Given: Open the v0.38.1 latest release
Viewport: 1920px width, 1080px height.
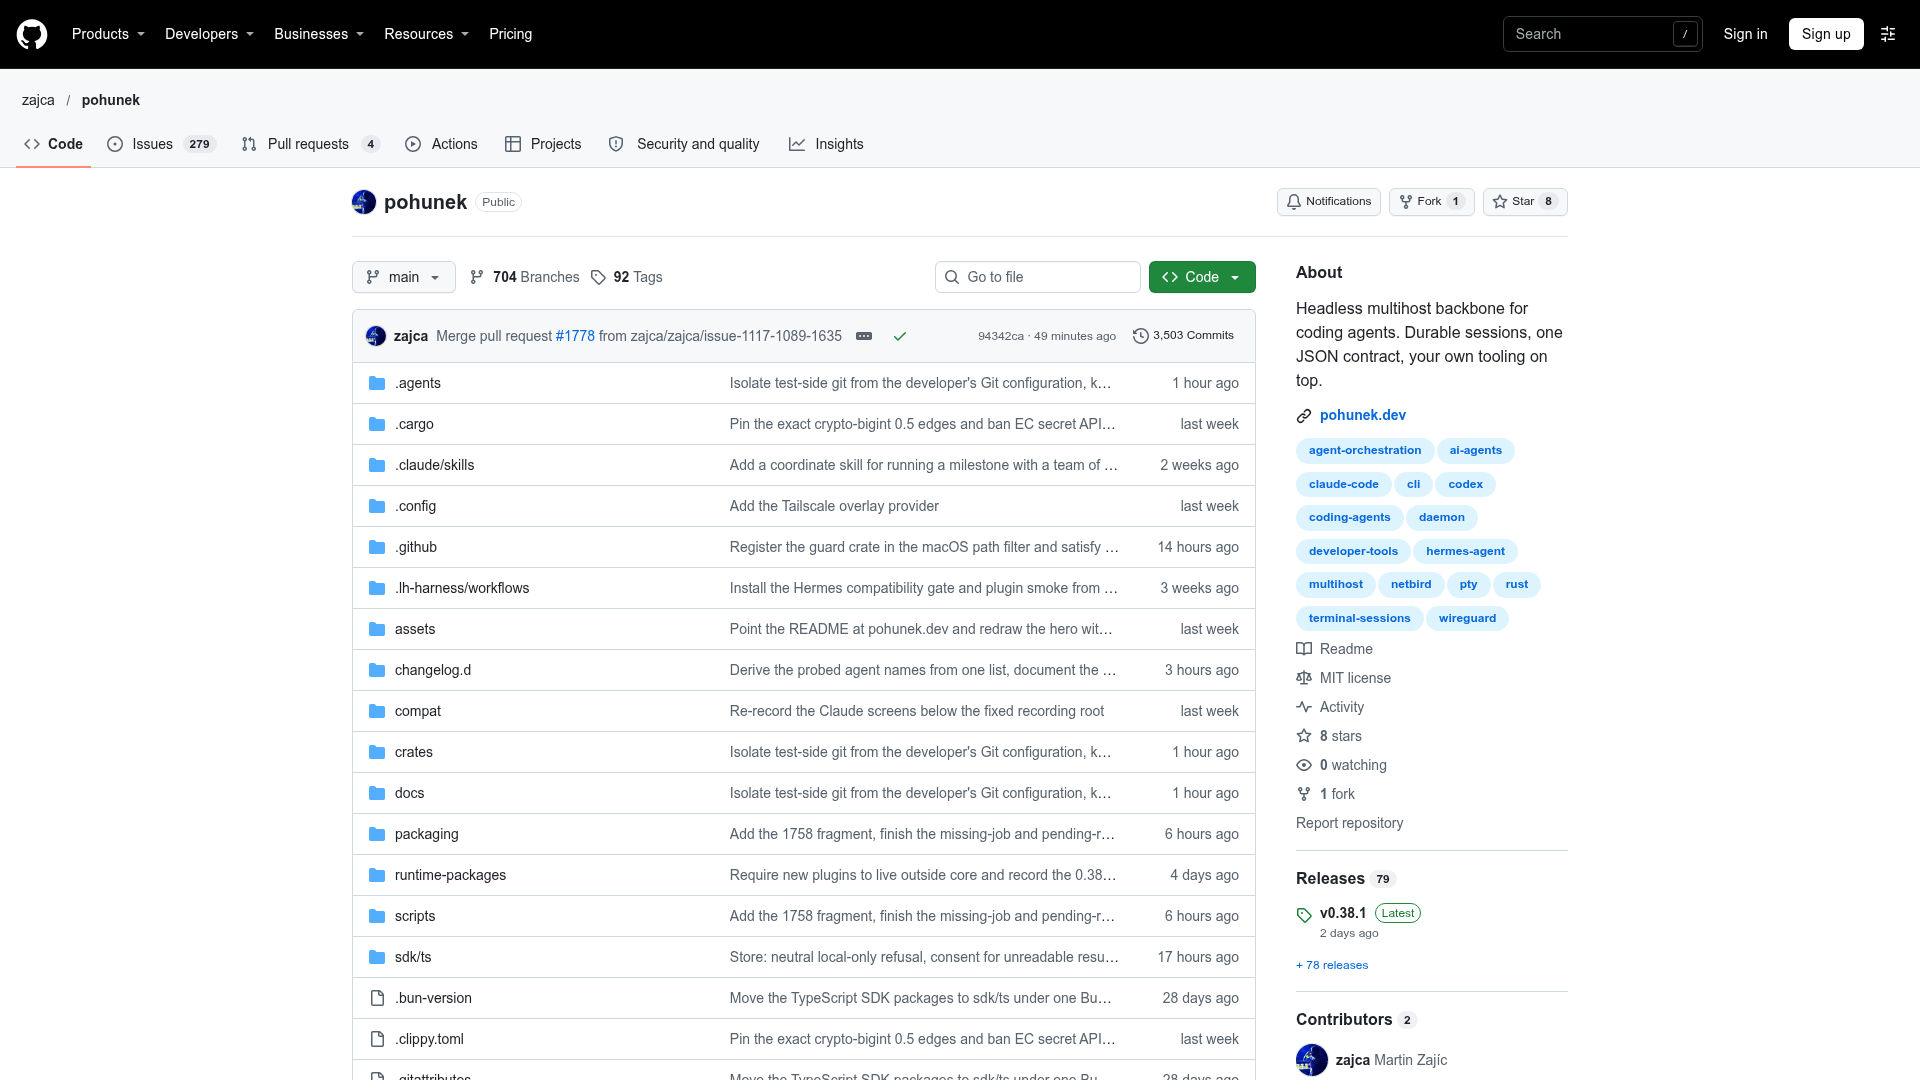Looking at the screenshot, I should pos(1343,913).
